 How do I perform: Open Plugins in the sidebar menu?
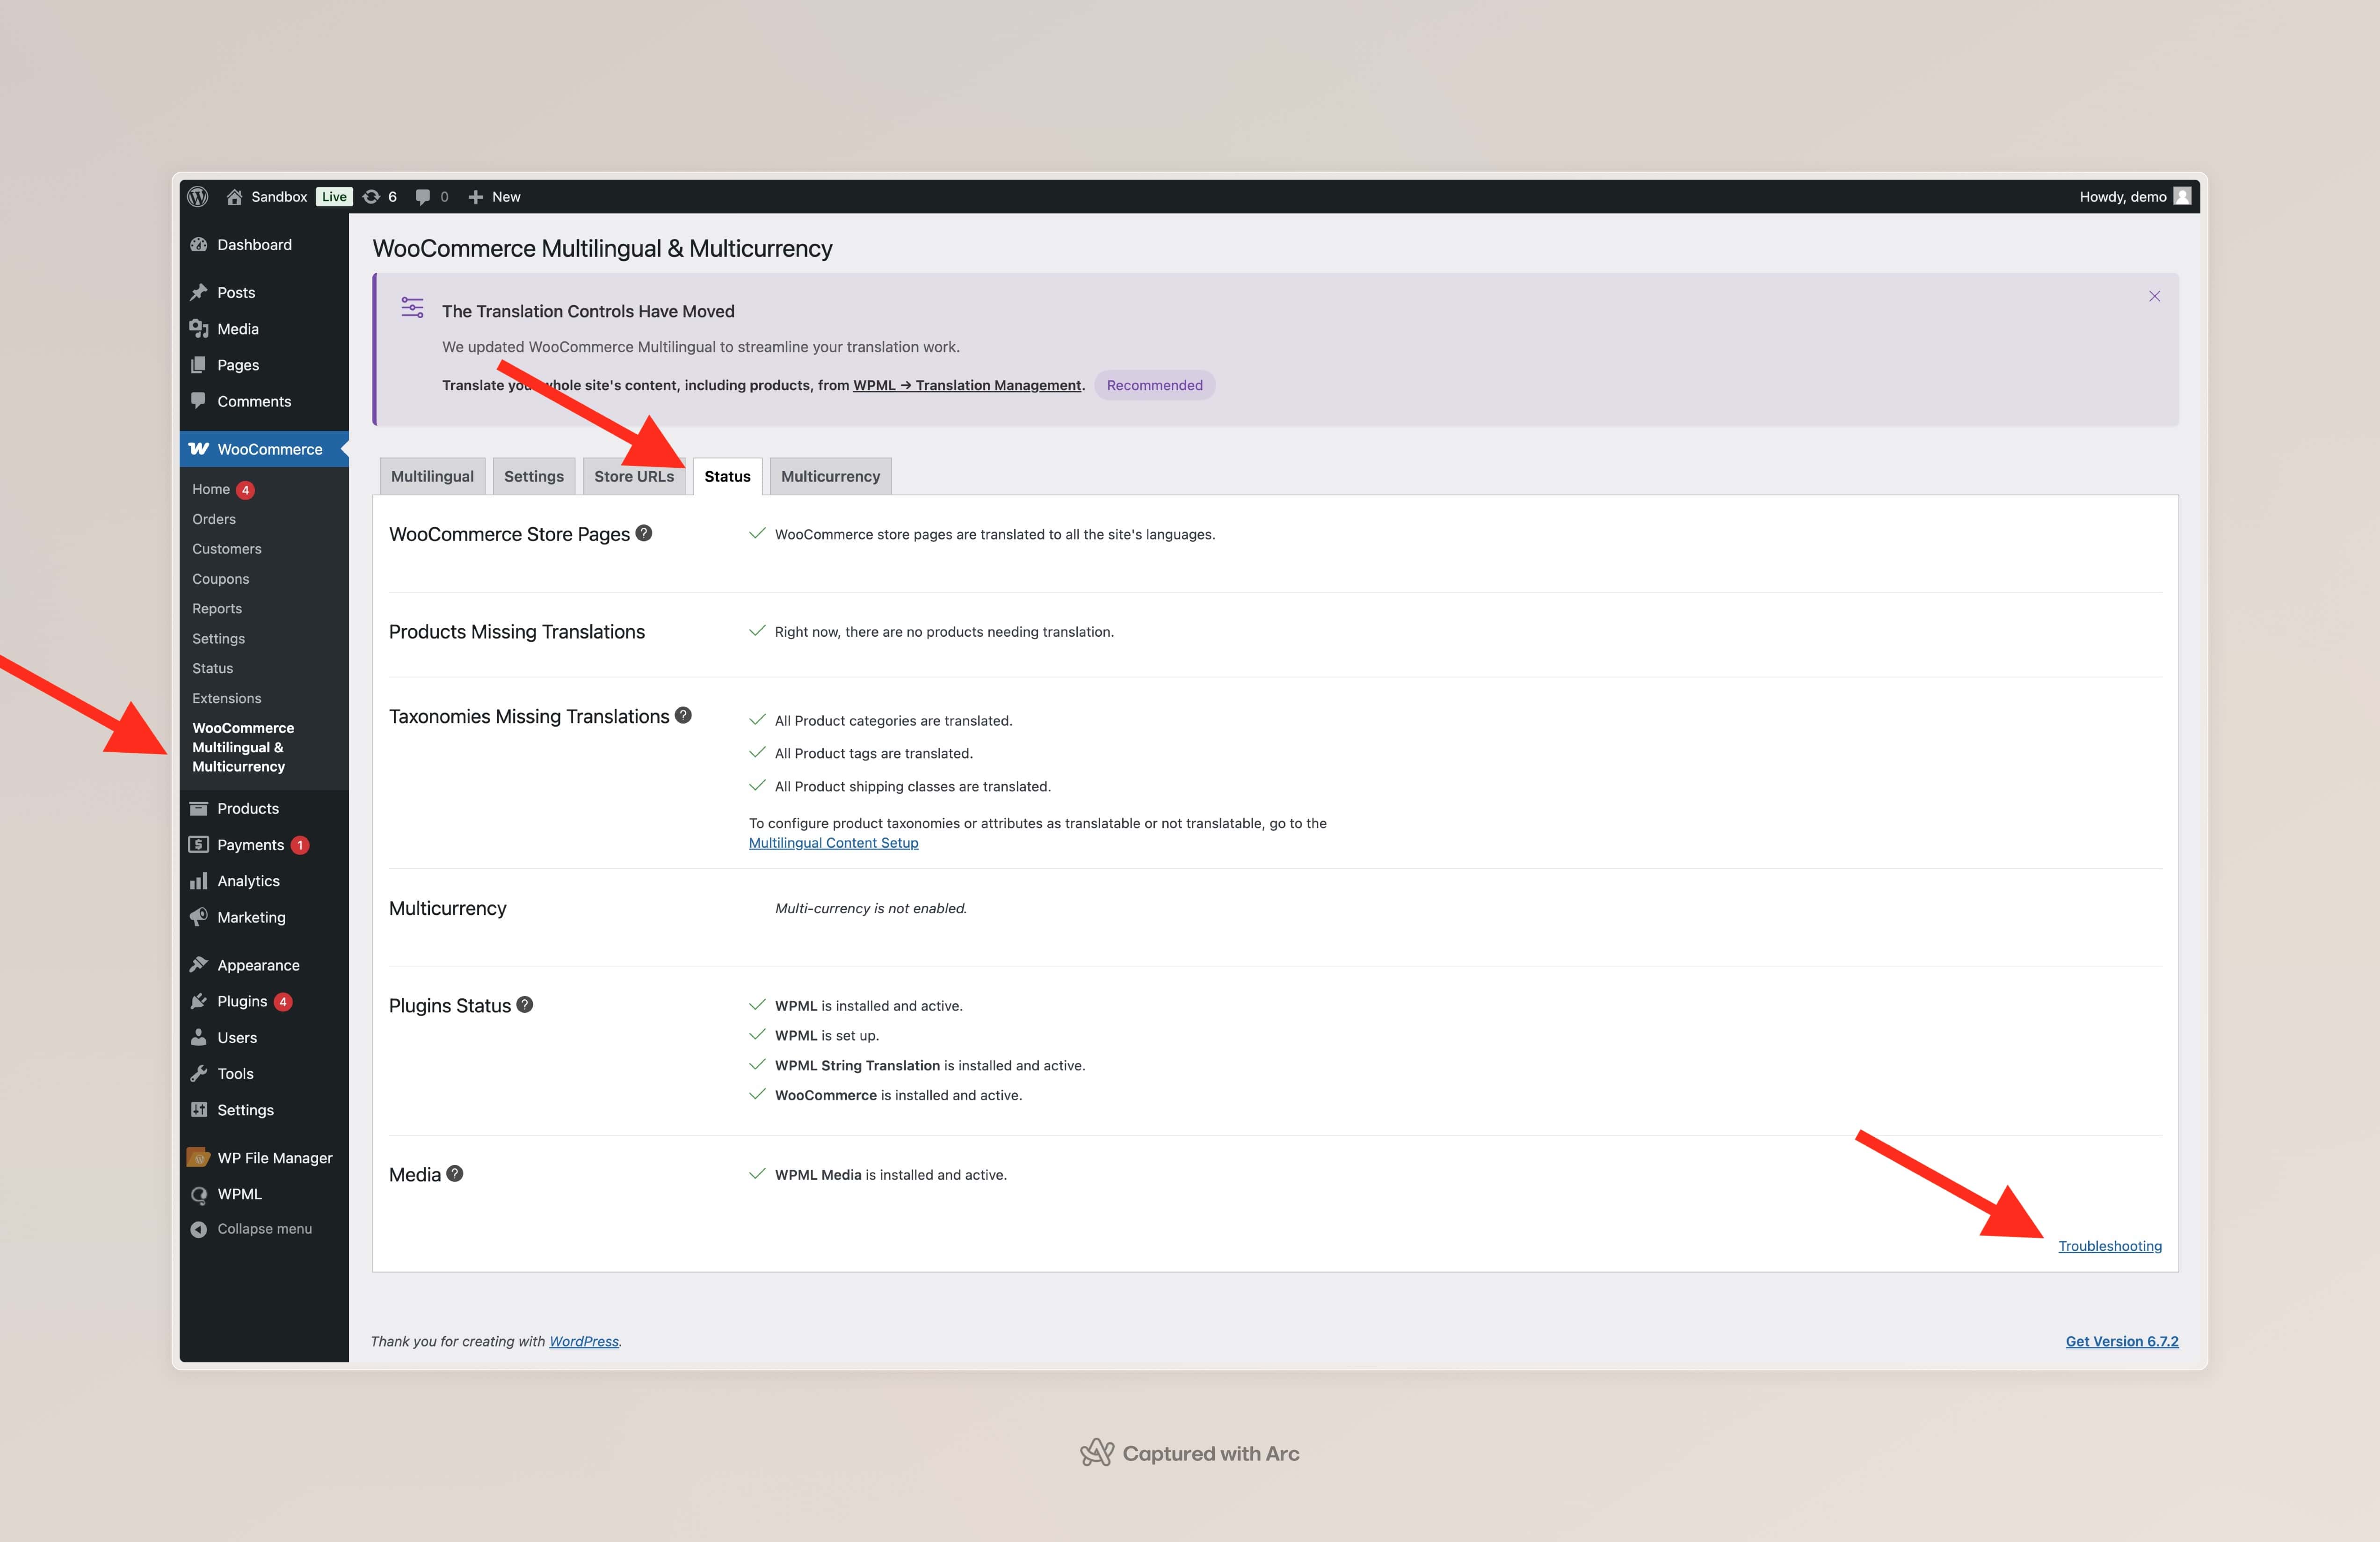click(242, 1001)
